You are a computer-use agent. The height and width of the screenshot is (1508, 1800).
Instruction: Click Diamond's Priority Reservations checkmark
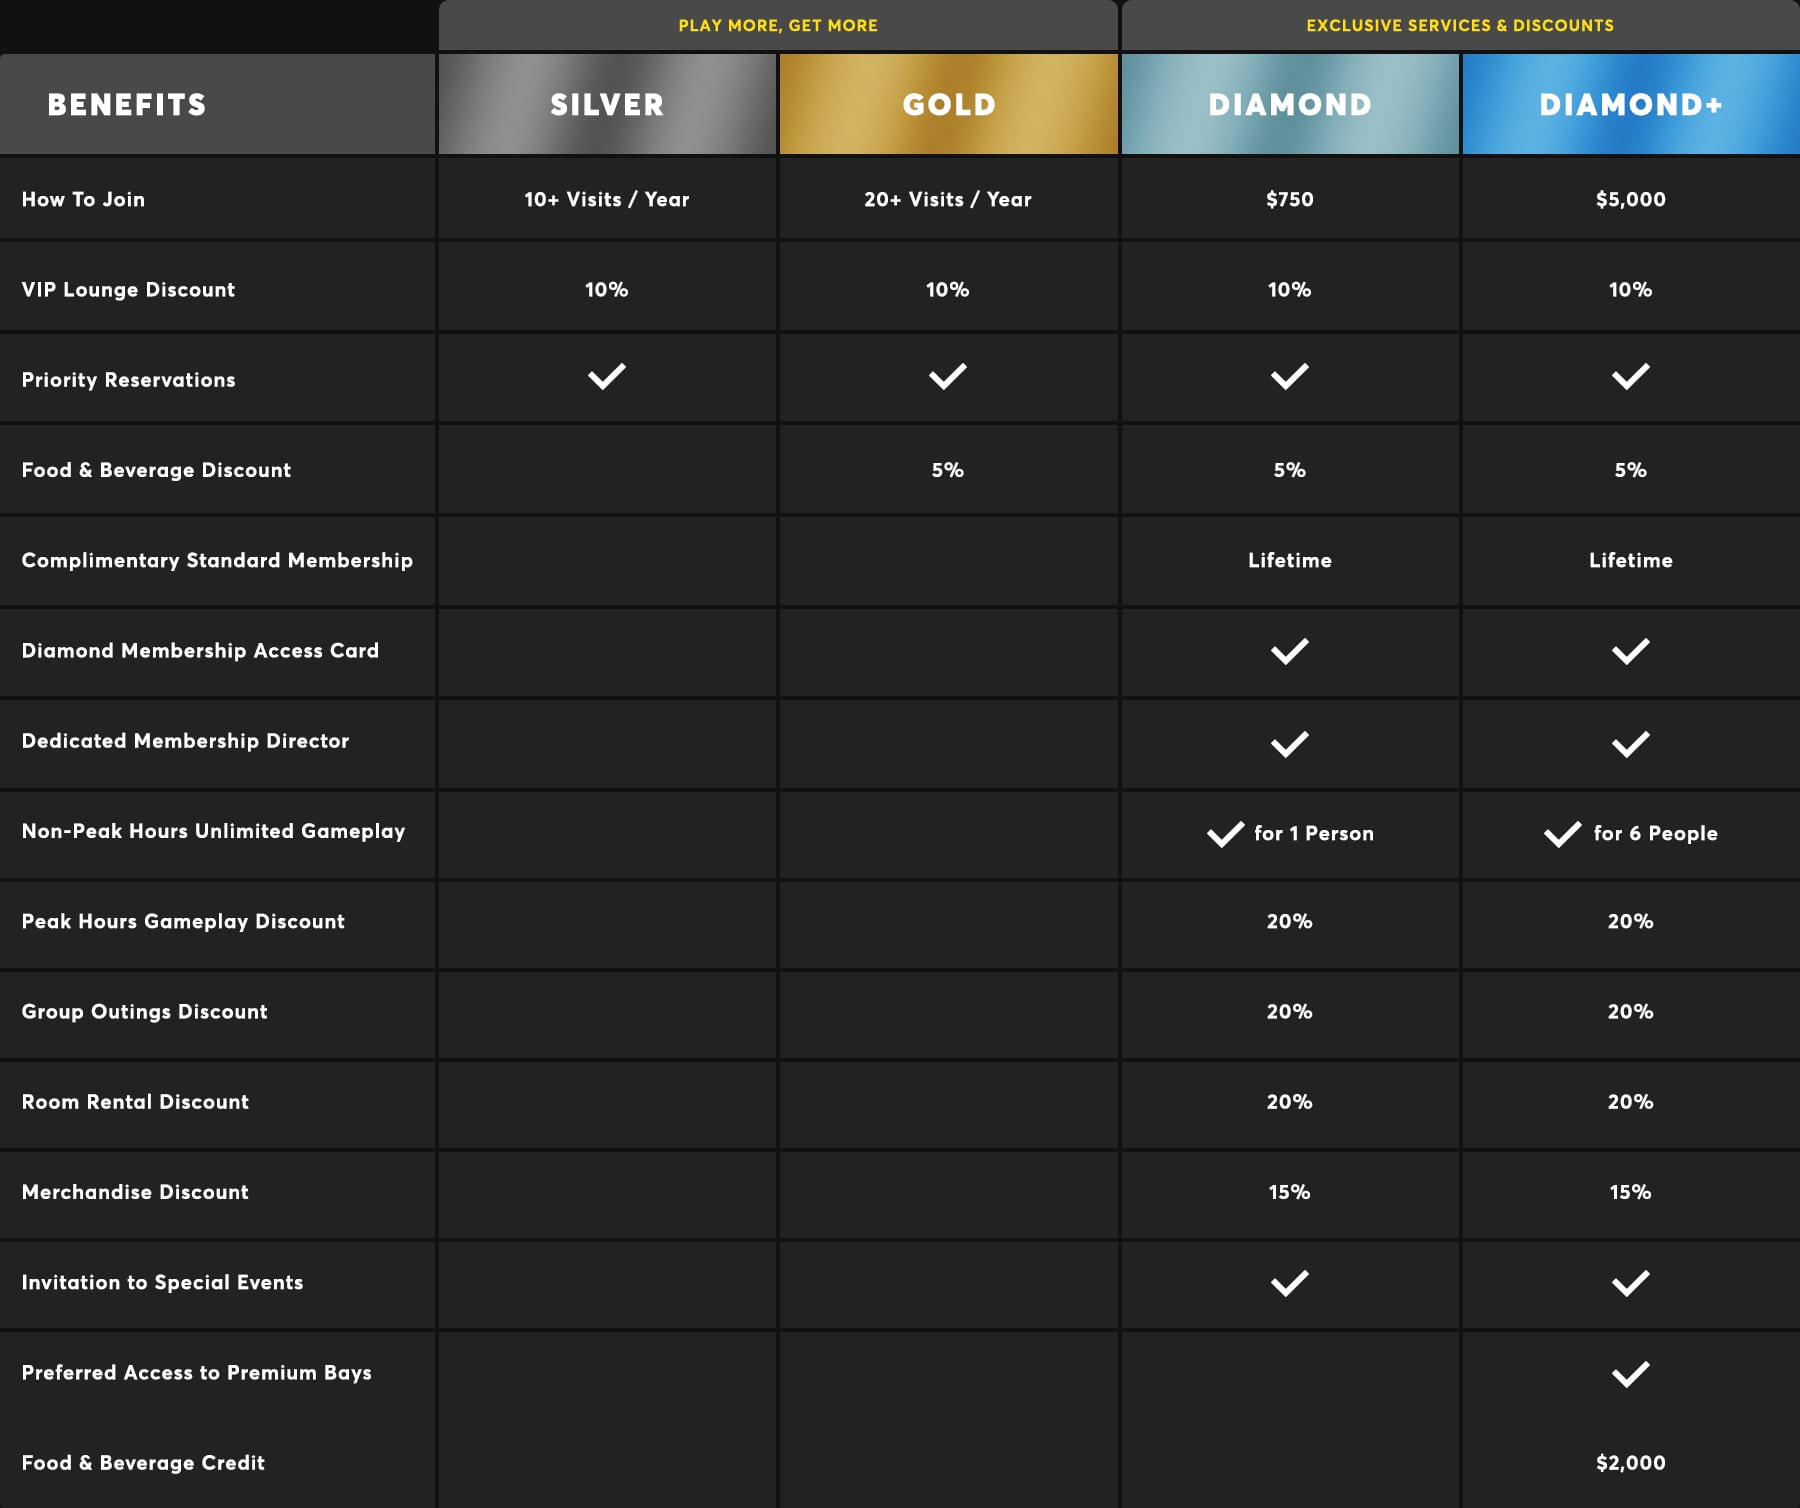click(x=1289, y=377)
